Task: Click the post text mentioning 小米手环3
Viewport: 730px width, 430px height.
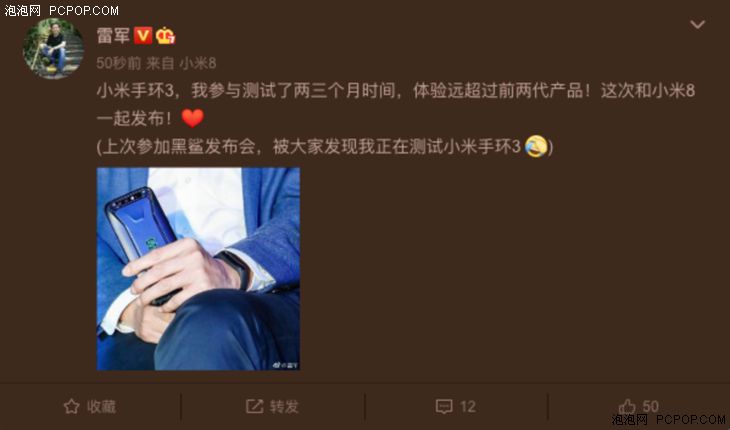Action: point(396,119)
